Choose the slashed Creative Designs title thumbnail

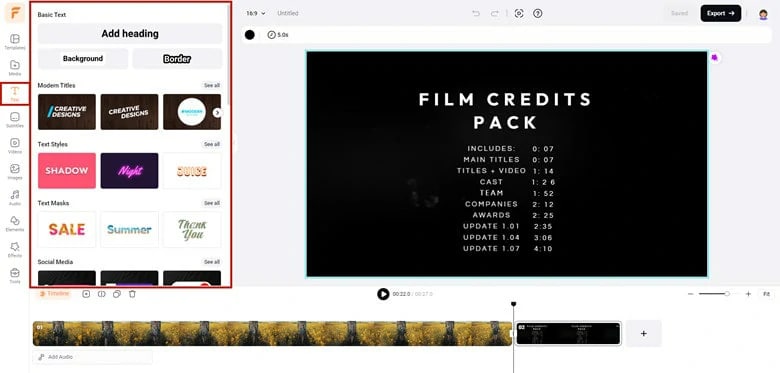[67, 112]
